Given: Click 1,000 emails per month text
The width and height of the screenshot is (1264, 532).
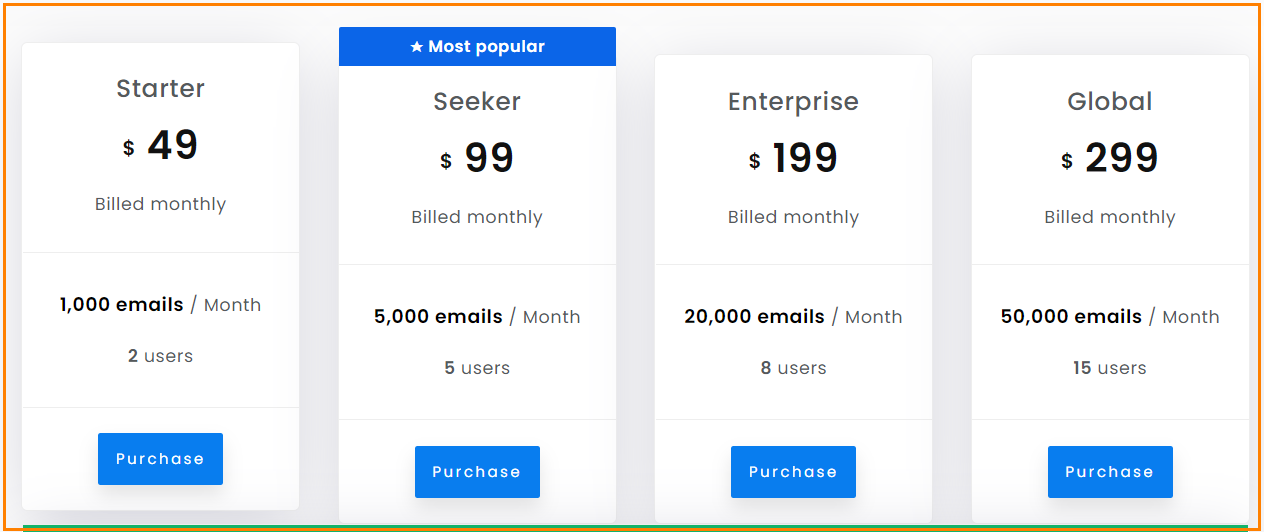Looking at the screenshot, I should point(160,305).
